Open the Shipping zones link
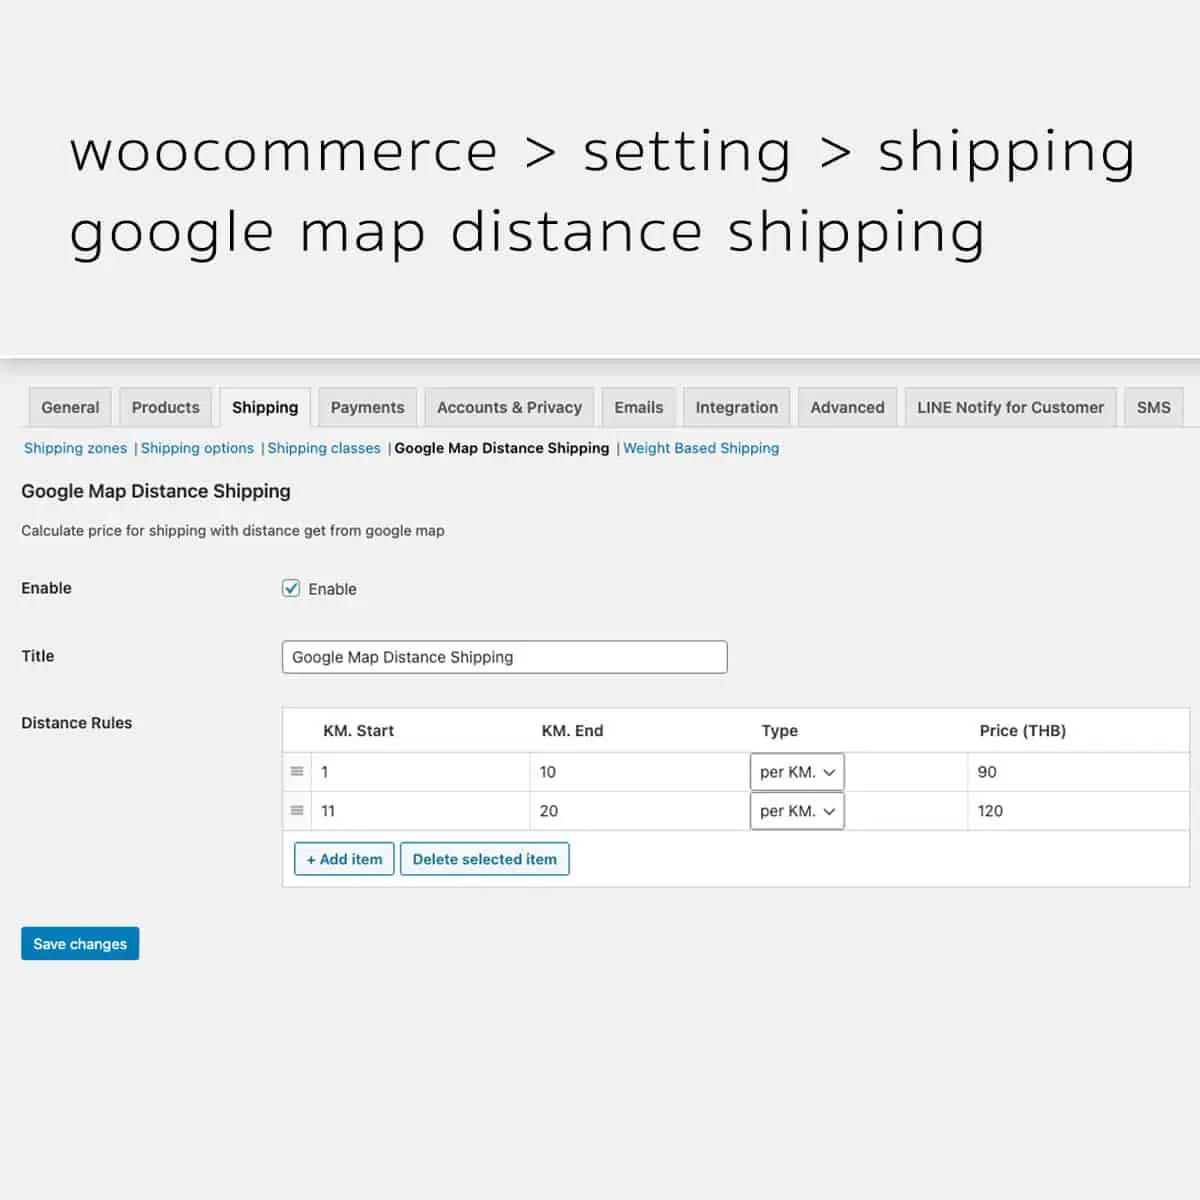This screenshot has height=1200, width=1200. (x=75, y=449)
